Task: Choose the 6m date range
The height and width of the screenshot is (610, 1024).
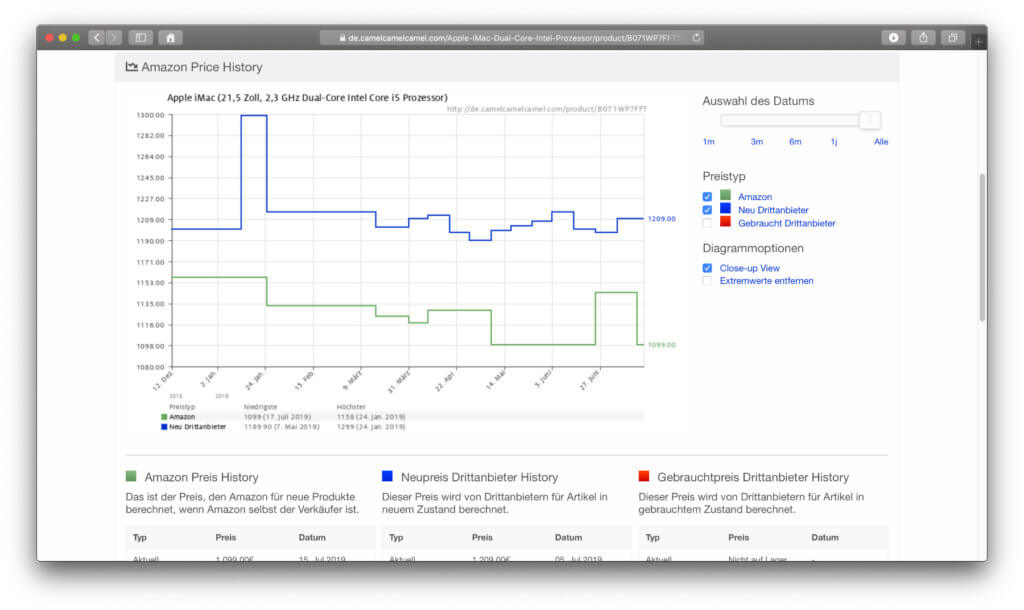Action: [795, 142]
